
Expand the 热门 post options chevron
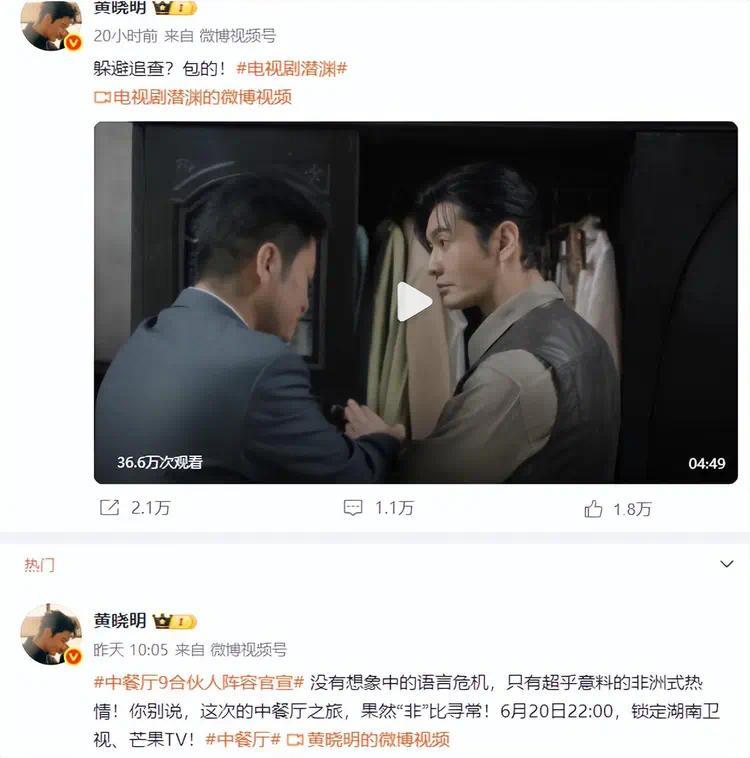[x=727, y=564]
